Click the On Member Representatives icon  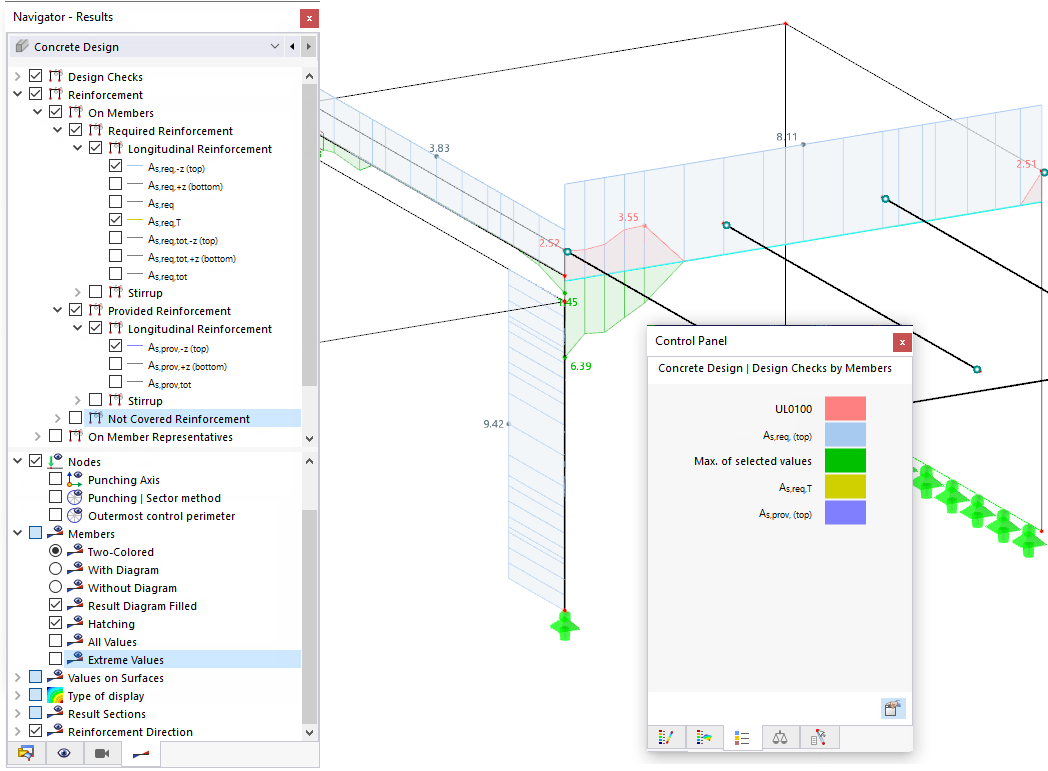coord(76,436)
